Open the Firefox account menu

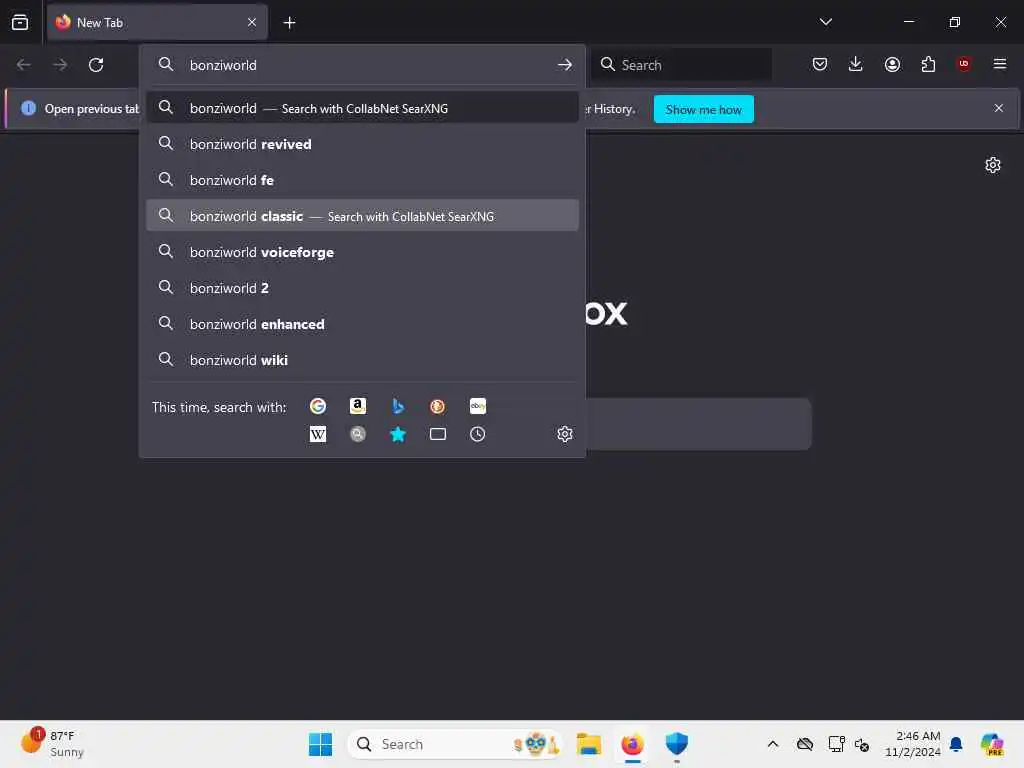tap(892, 64)
